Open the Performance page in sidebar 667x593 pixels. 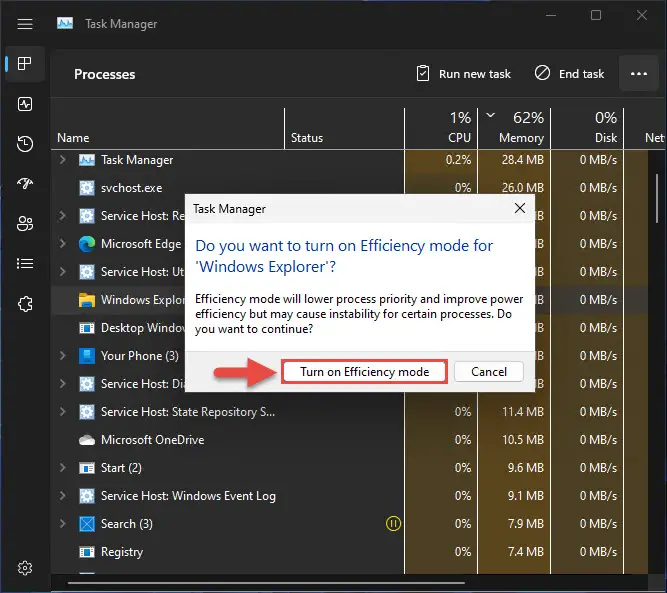click(25, 104)
